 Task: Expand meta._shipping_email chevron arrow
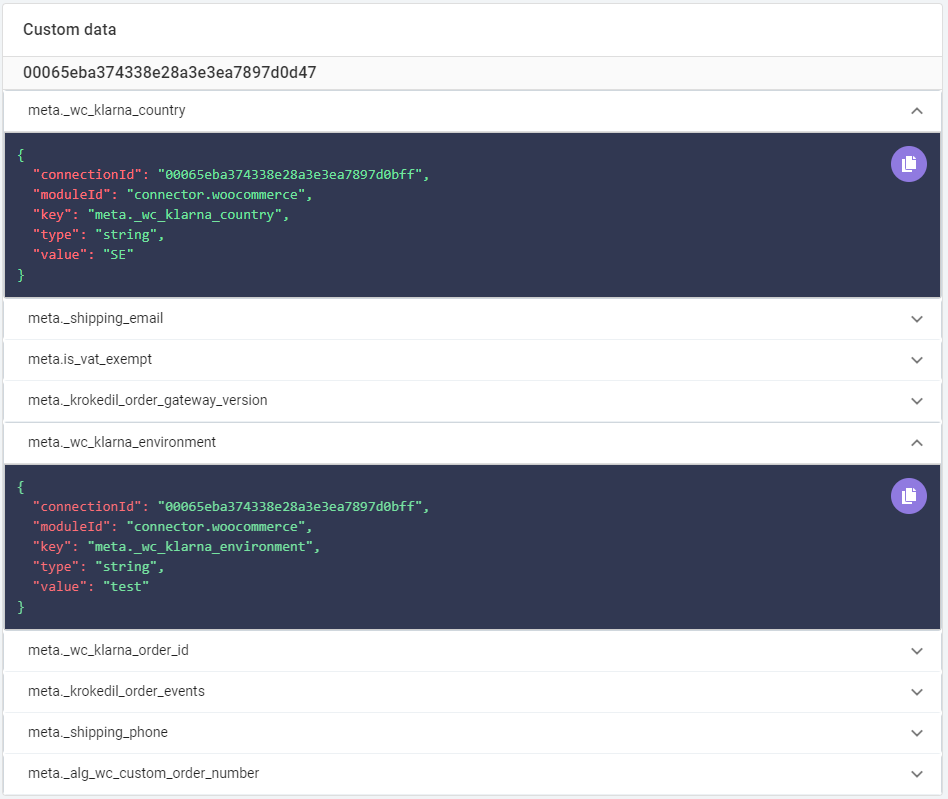917,319
